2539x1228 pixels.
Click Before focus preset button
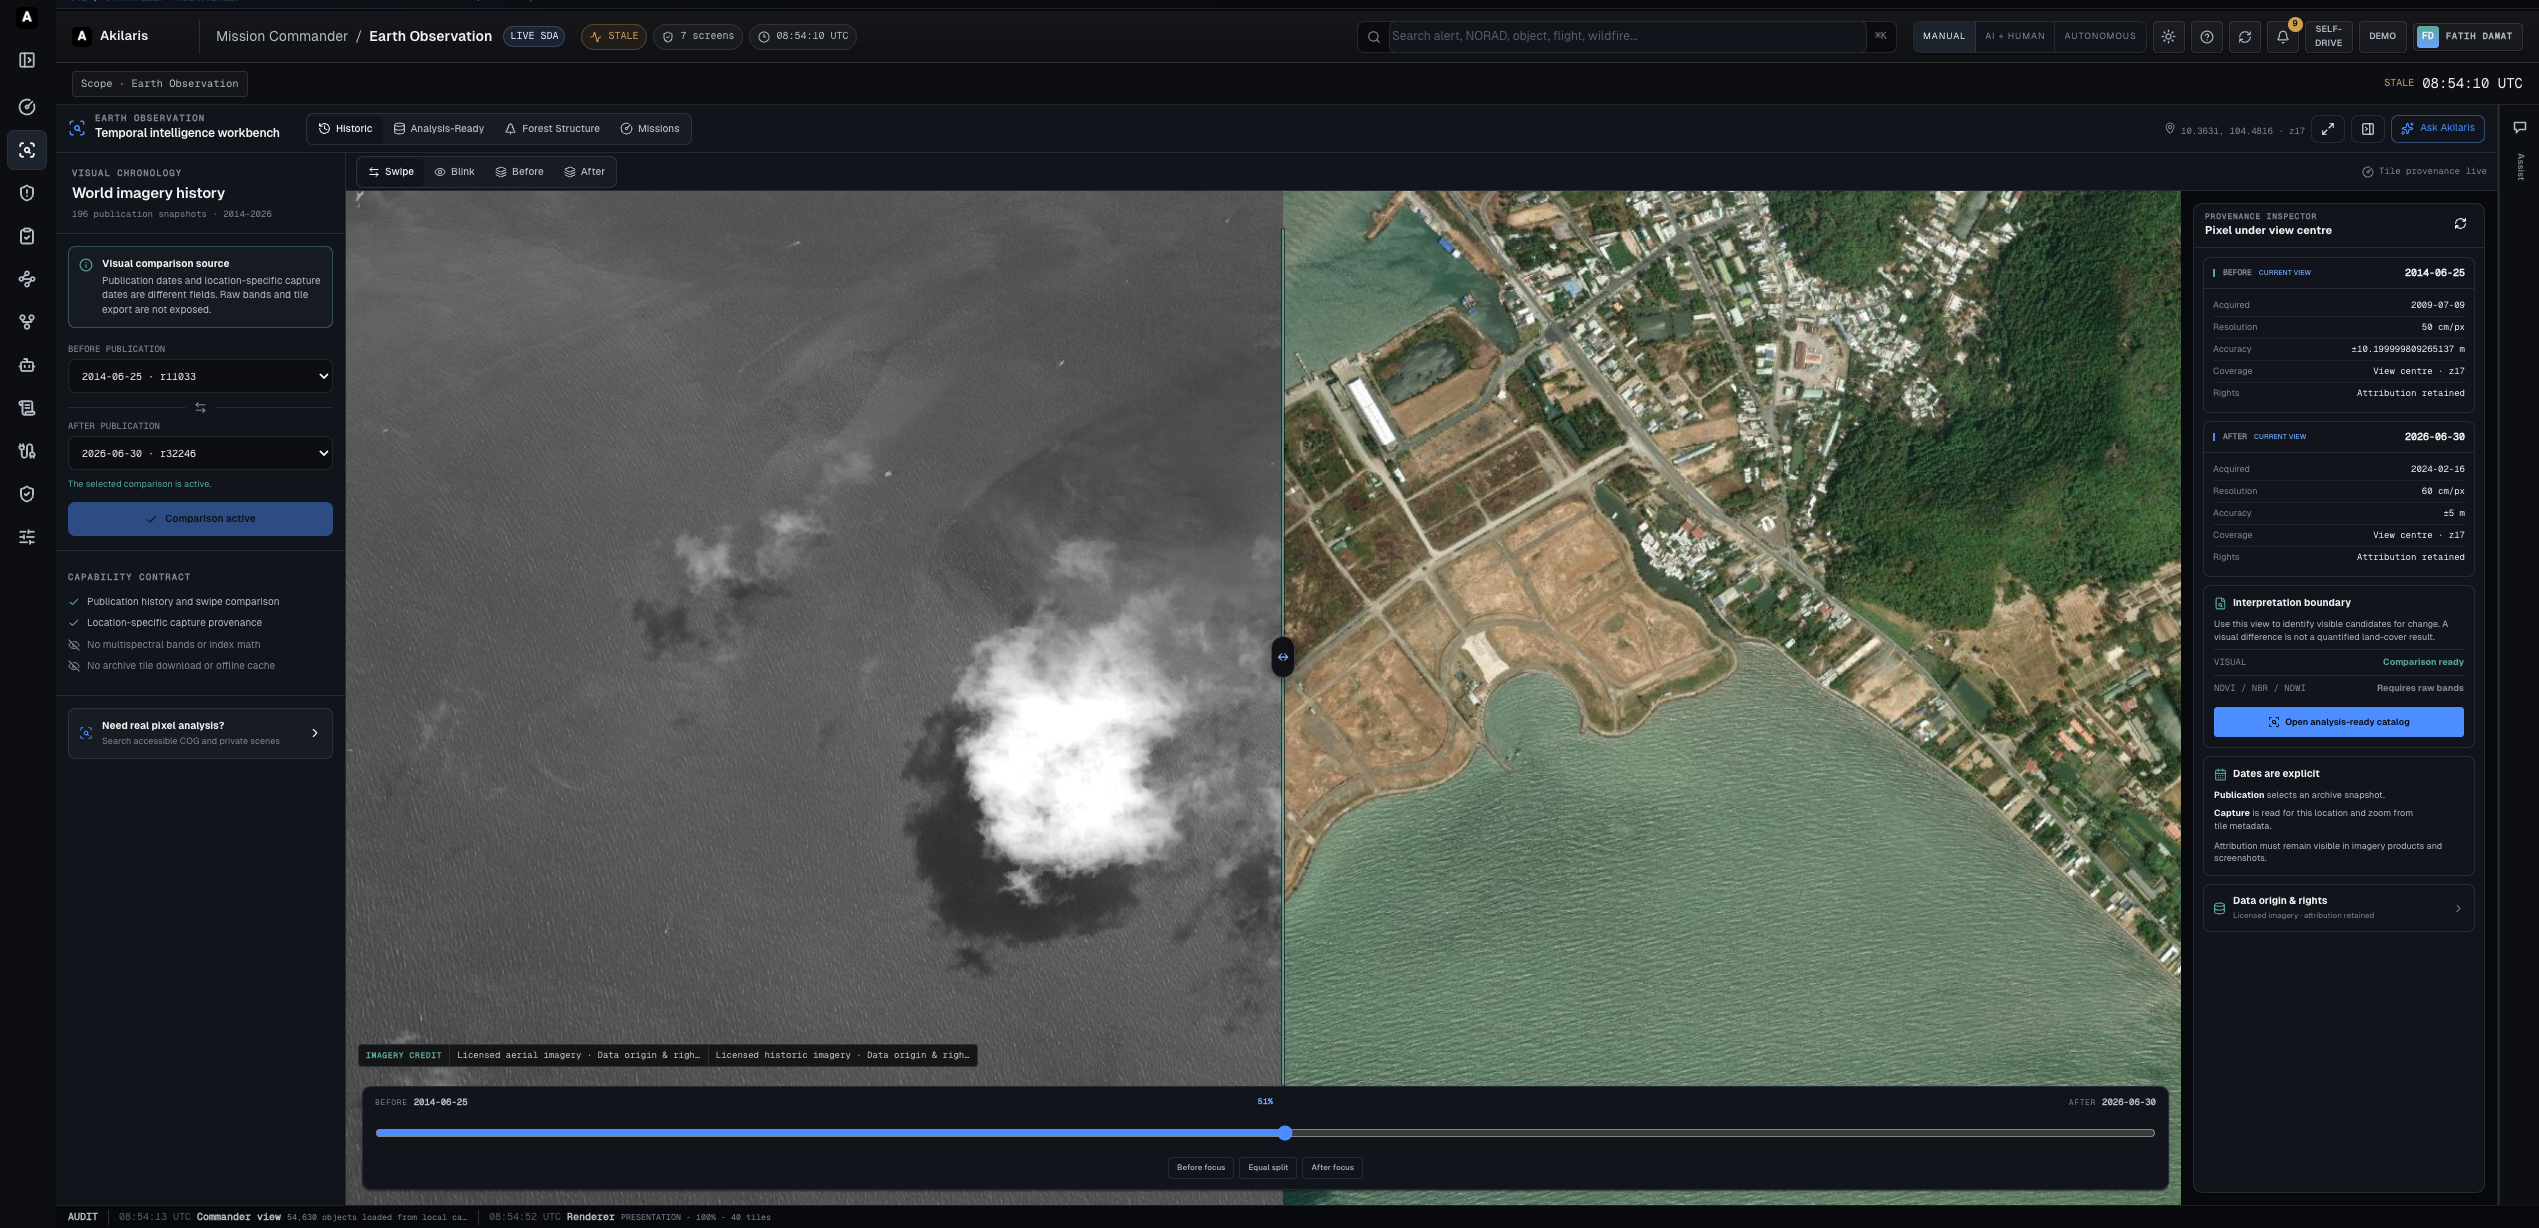1200,1167
